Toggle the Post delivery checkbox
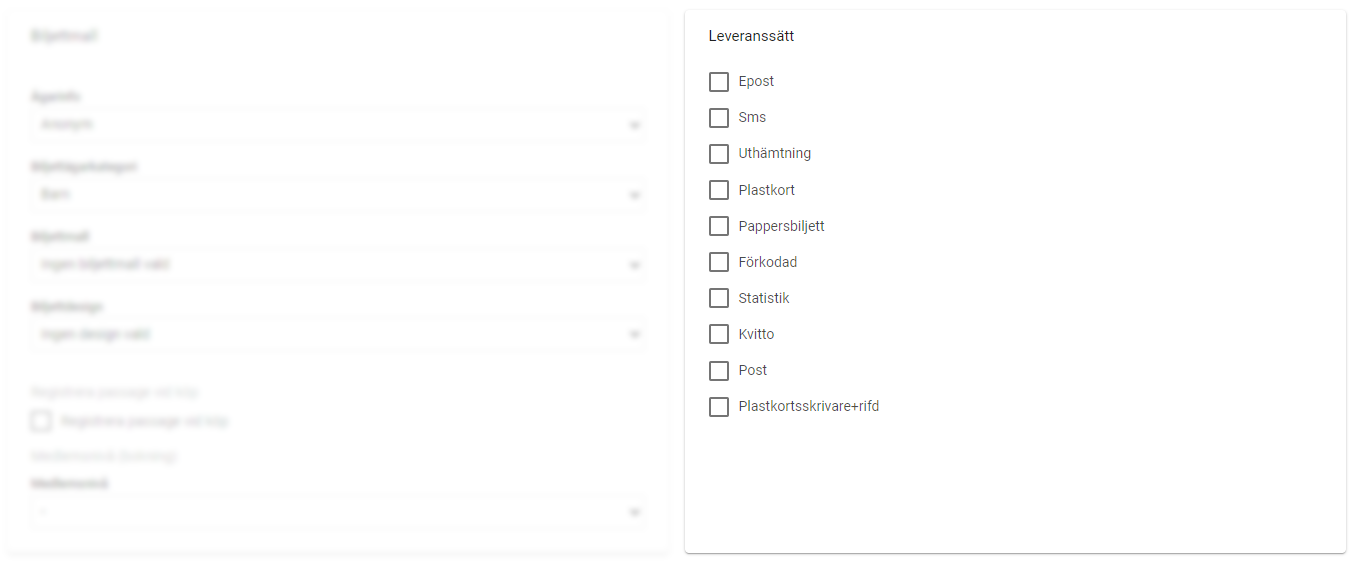 coord(718,371)
